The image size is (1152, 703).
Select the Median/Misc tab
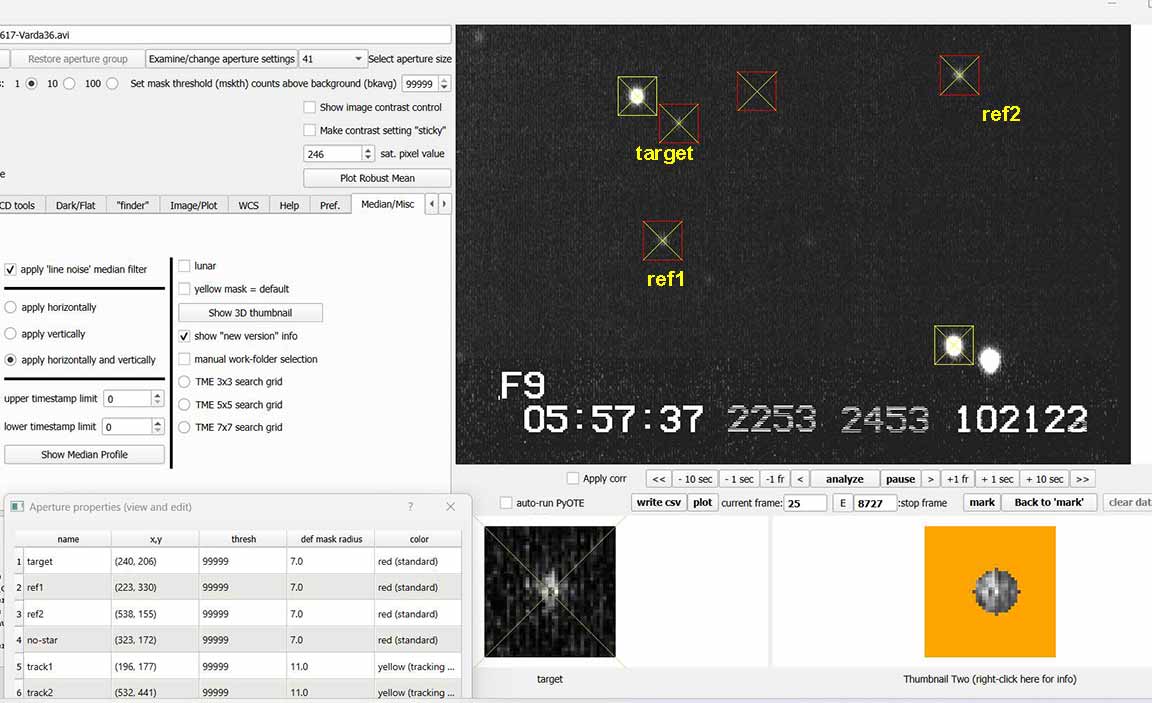point(387,204)
